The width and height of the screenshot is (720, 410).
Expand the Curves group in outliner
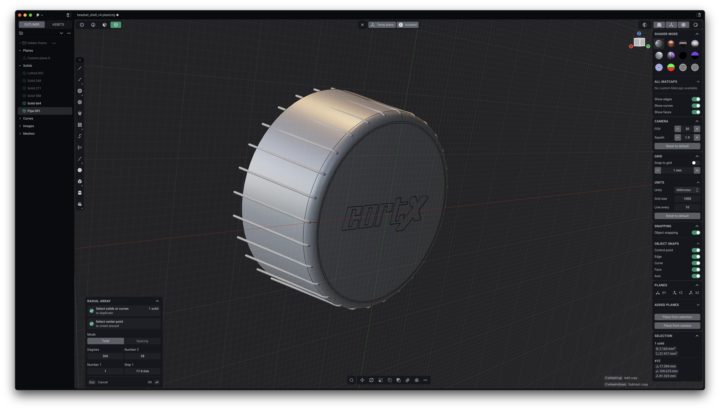[x=20, y=118]
